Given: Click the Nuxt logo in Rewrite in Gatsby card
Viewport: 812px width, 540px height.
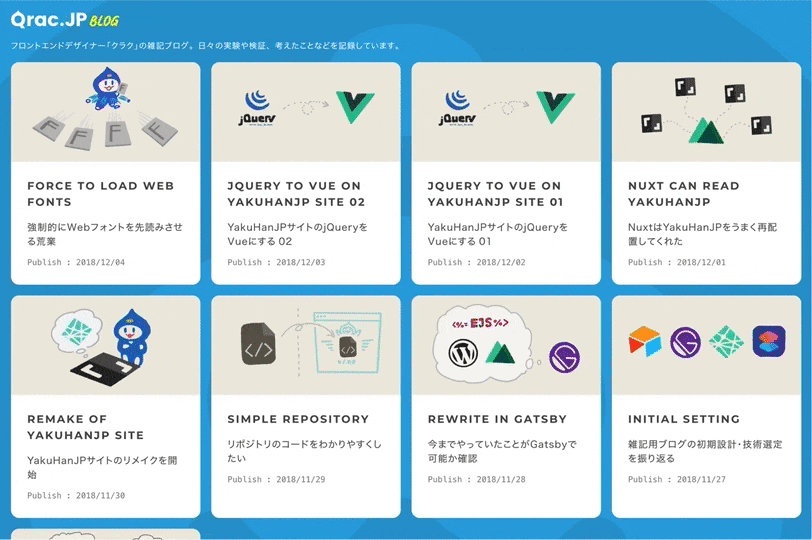Looking at the screenshot, I should point(500,353).
